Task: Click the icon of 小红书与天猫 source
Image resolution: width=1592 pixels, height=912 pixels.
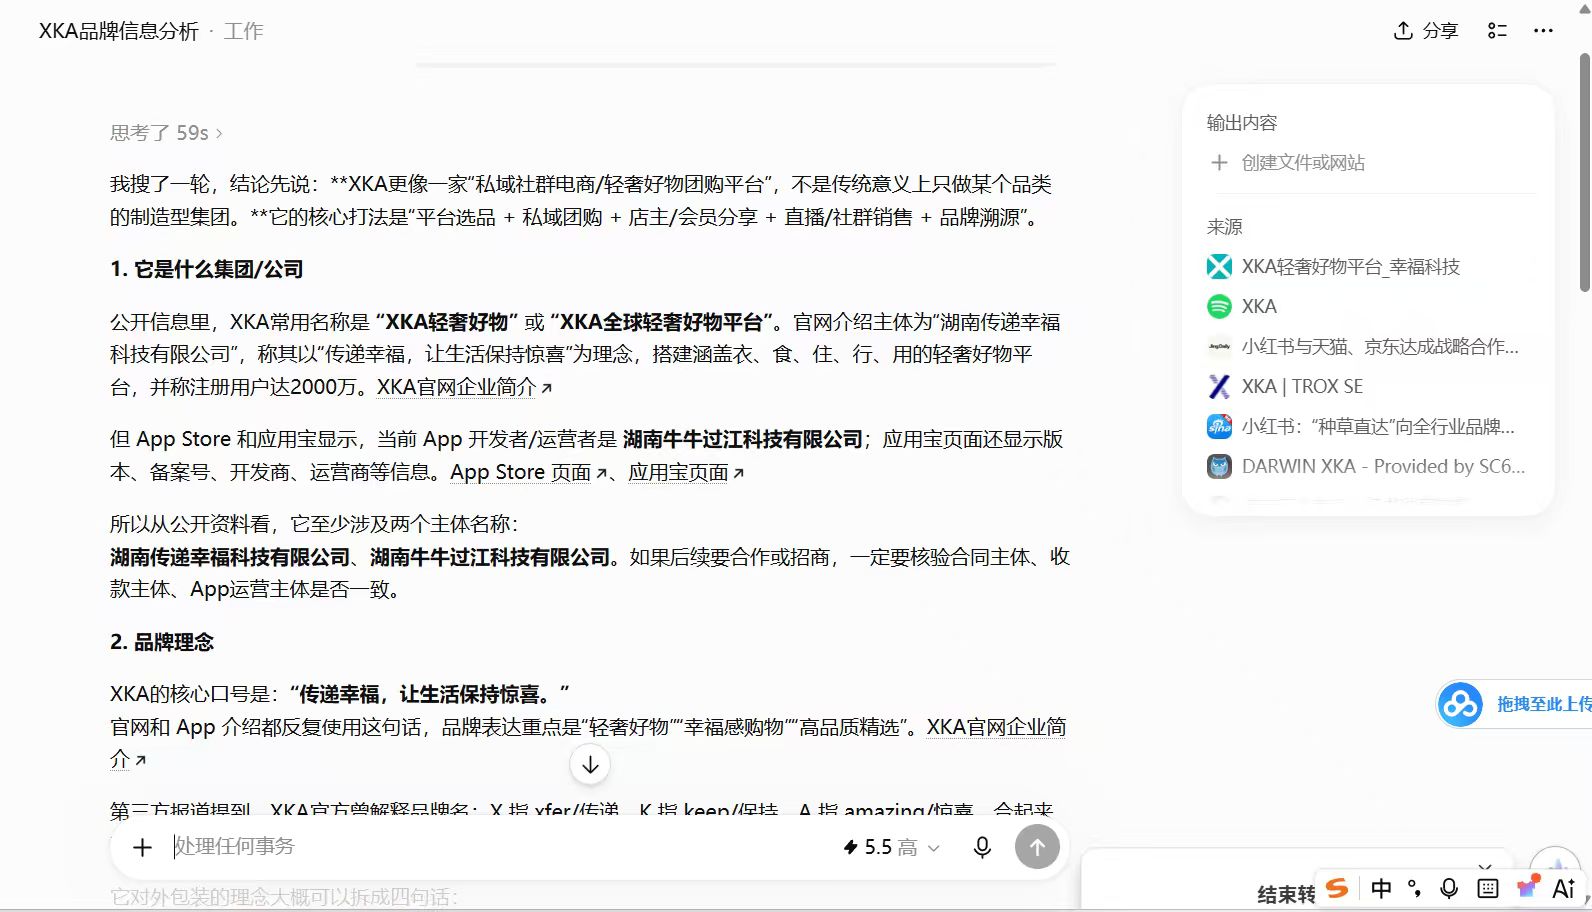Action: tap(1219, 347)
